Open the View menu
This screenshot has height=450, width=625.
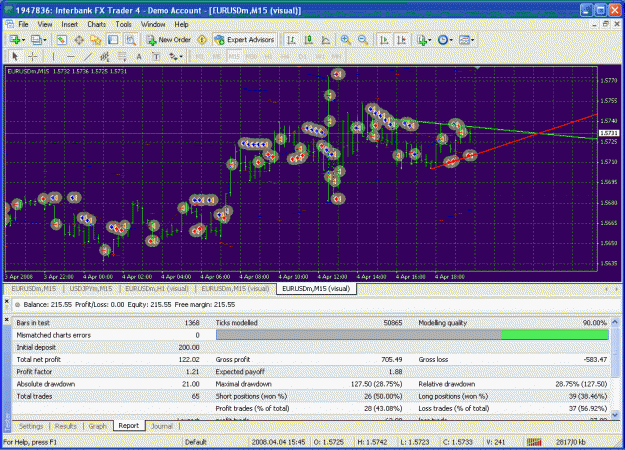click(45, 24)
